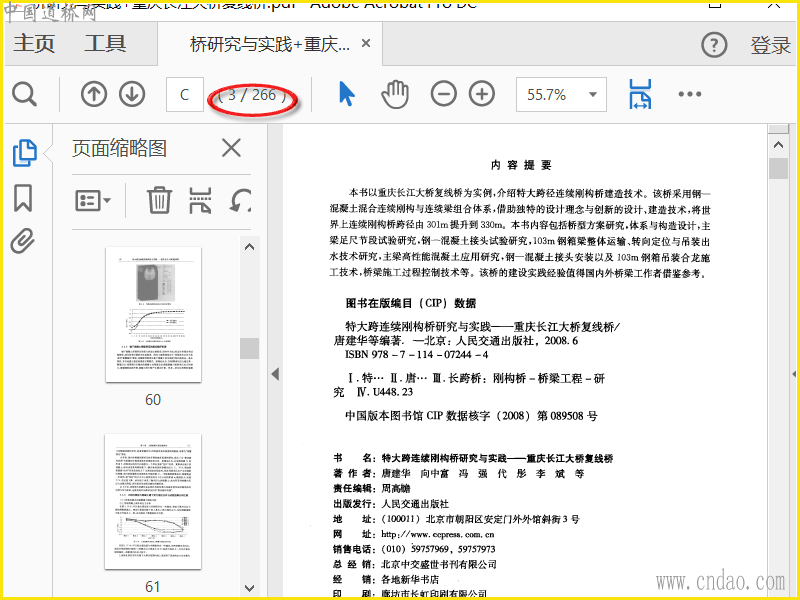Image resolution: width=800 pixels, height=600 pixels.
Task: Zoom out with the minus button
Action: click(x=443, y=94)
